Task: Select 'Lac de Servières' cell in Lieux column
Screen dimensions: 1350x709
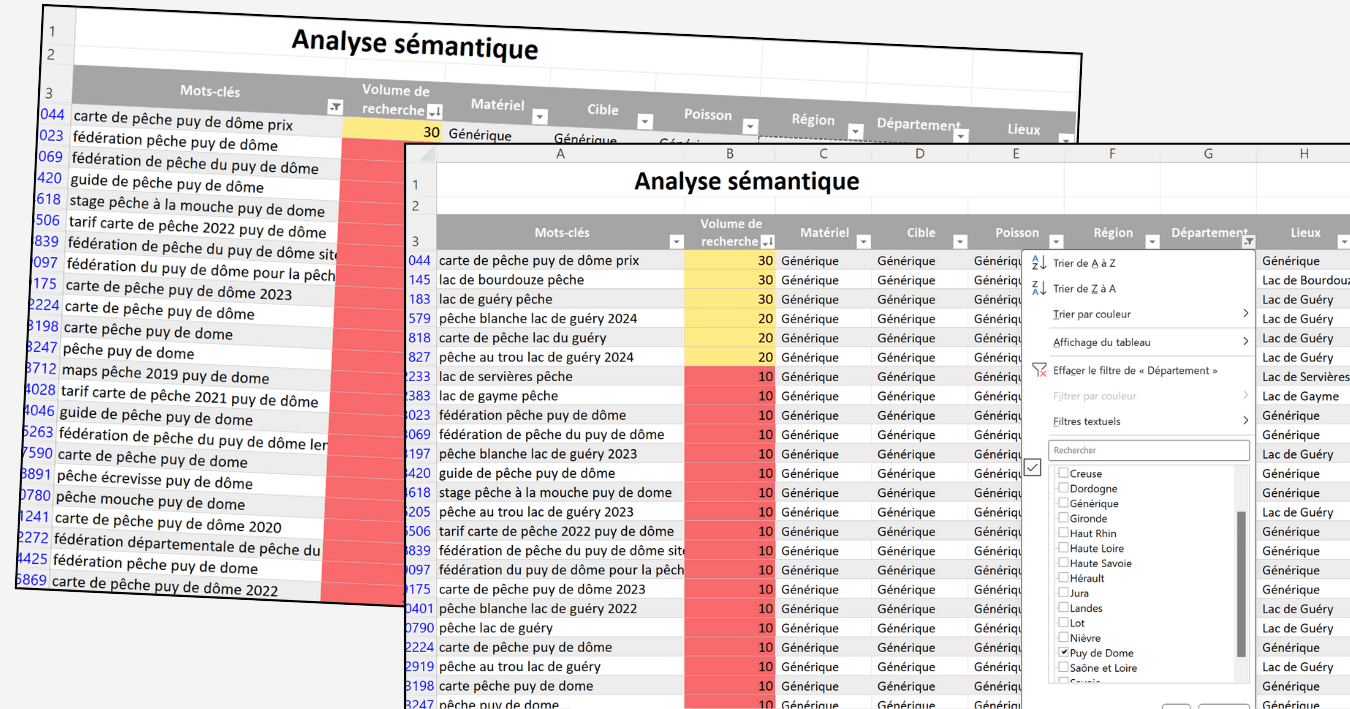Action: tap(1304, 376)
